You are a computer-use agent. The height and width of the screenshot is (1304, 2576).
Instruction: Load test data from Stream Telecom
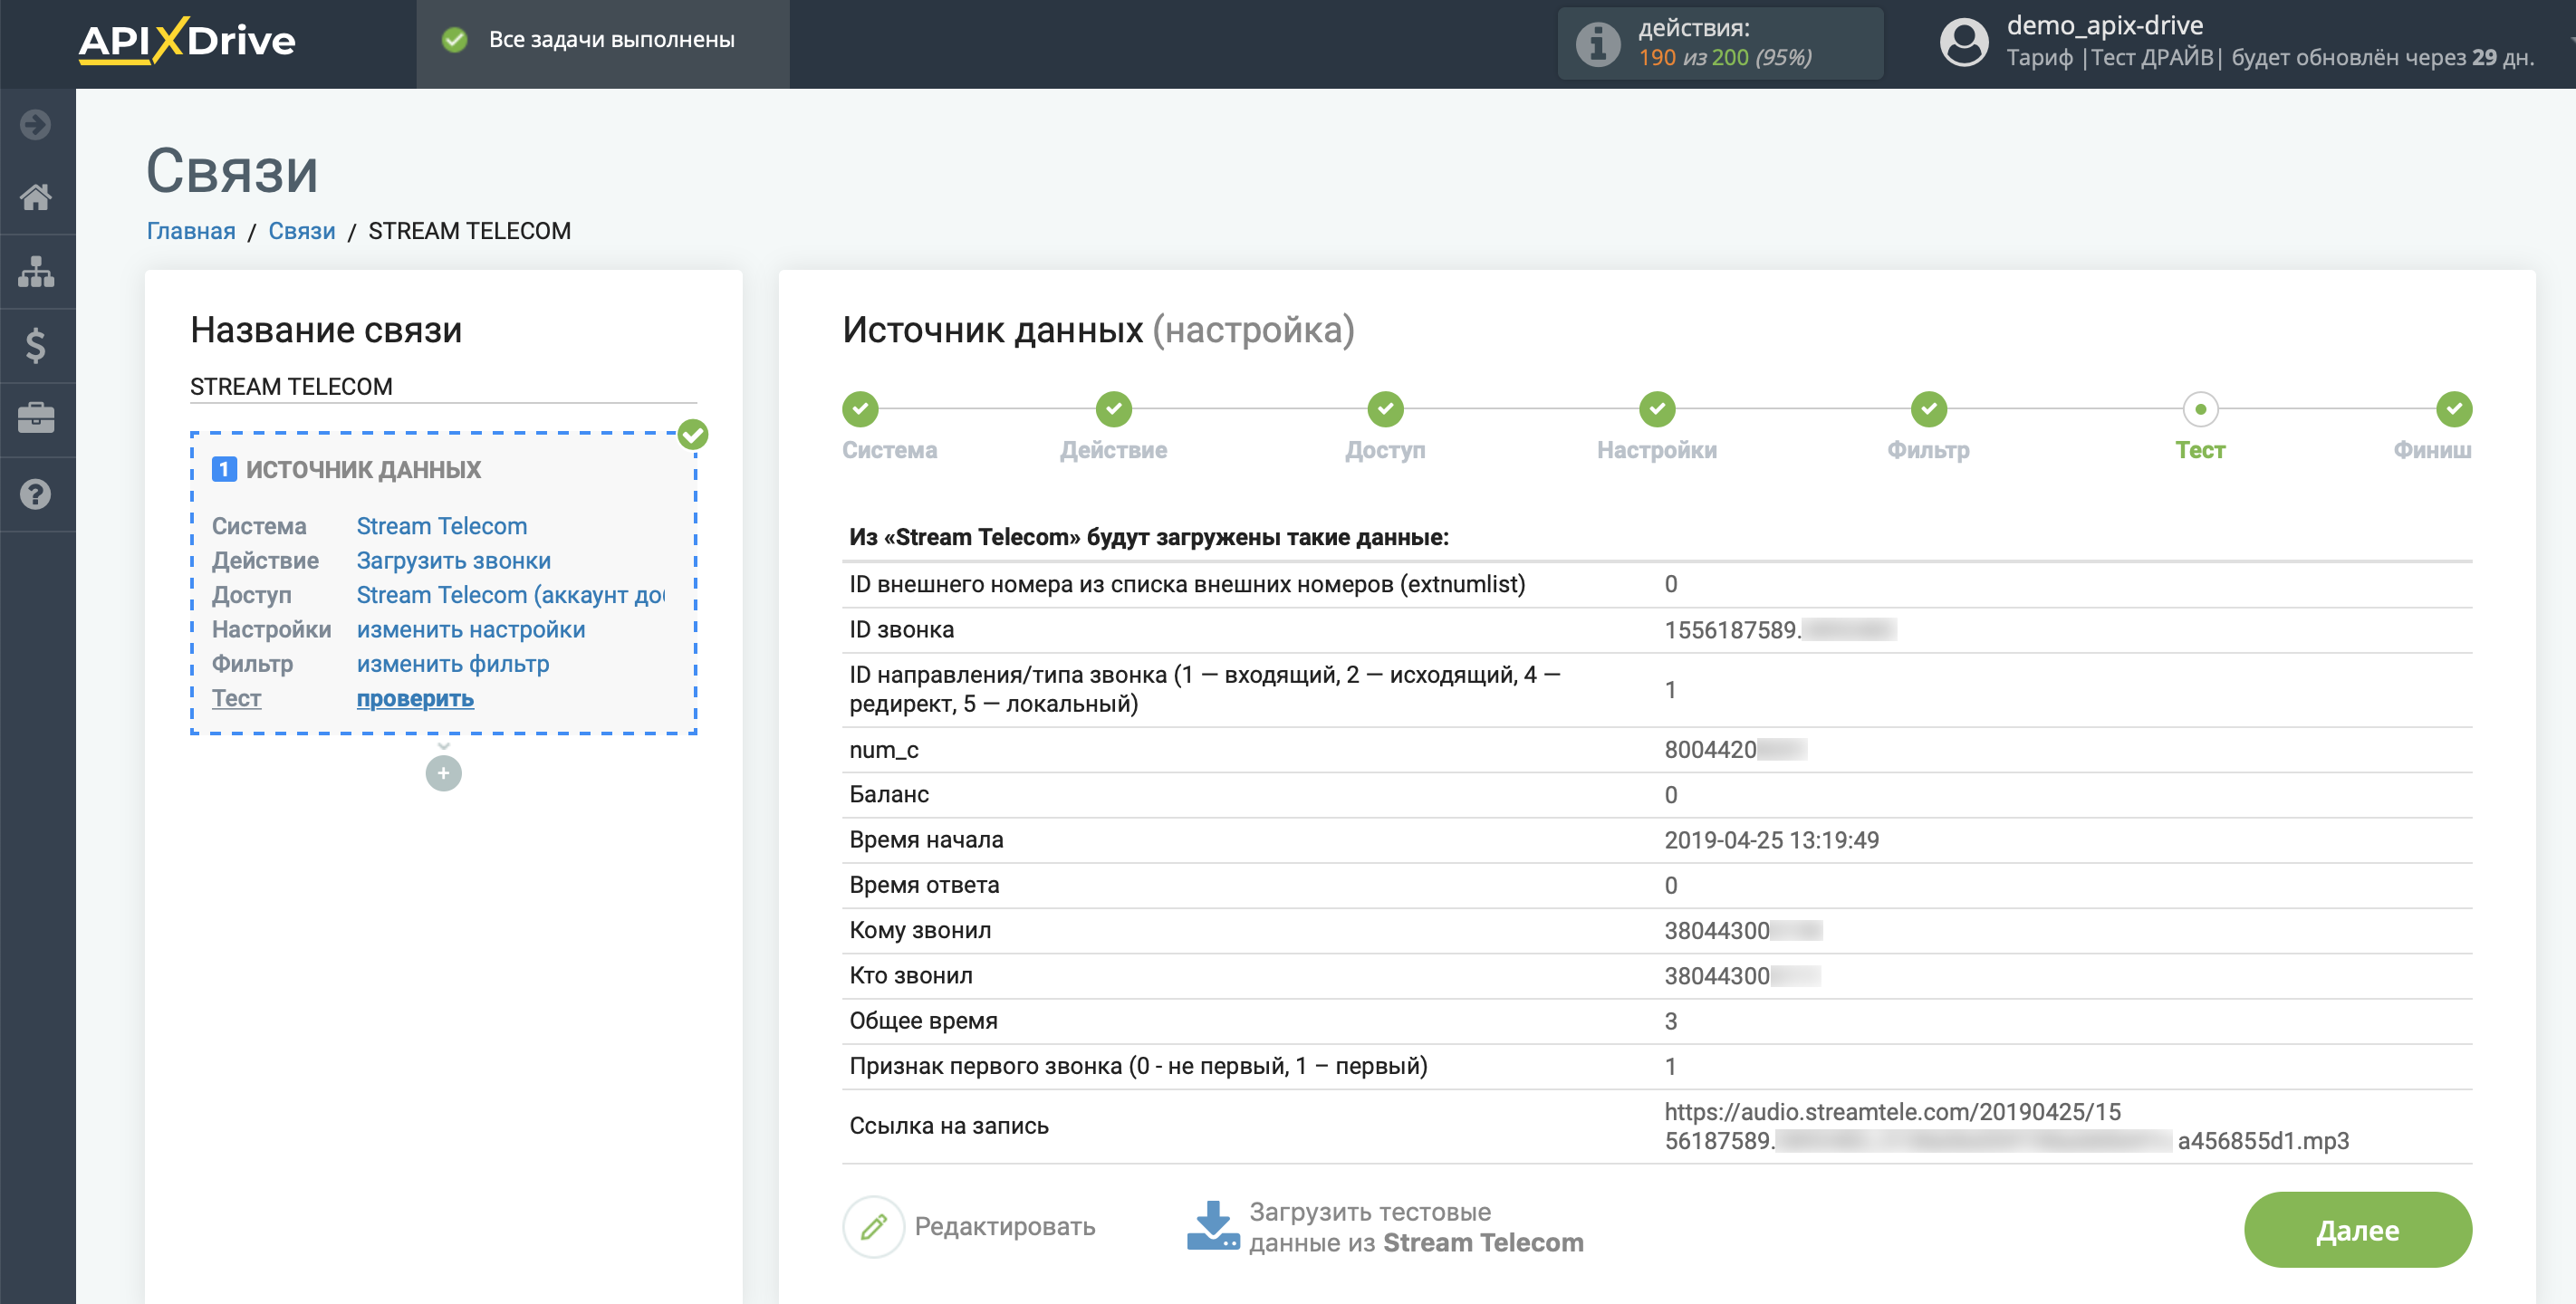coord(1416,1227)
